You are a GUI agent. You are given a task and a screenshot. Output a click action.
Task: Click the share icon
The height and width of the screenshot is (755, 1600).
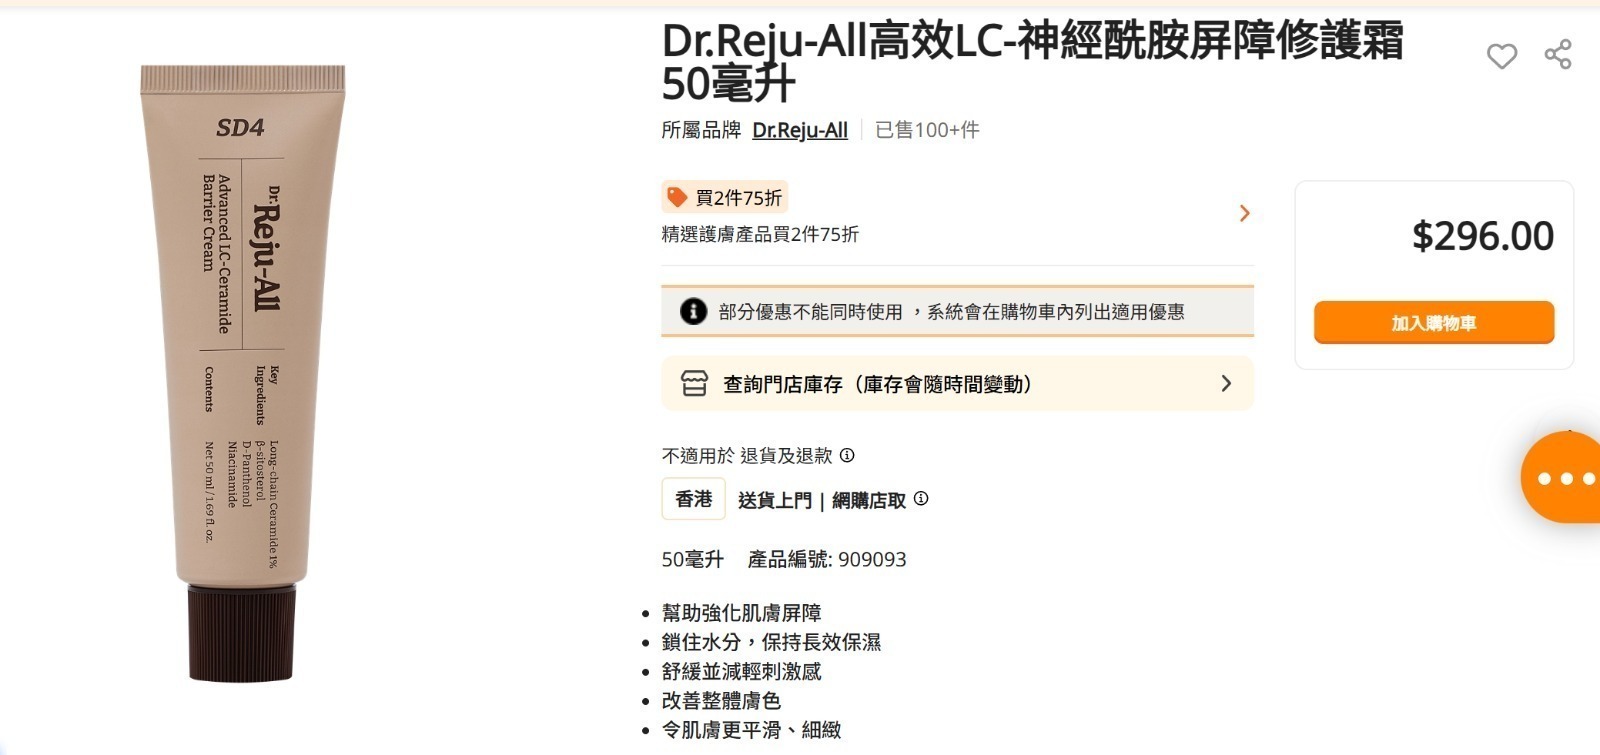[x=1558, y=54]
